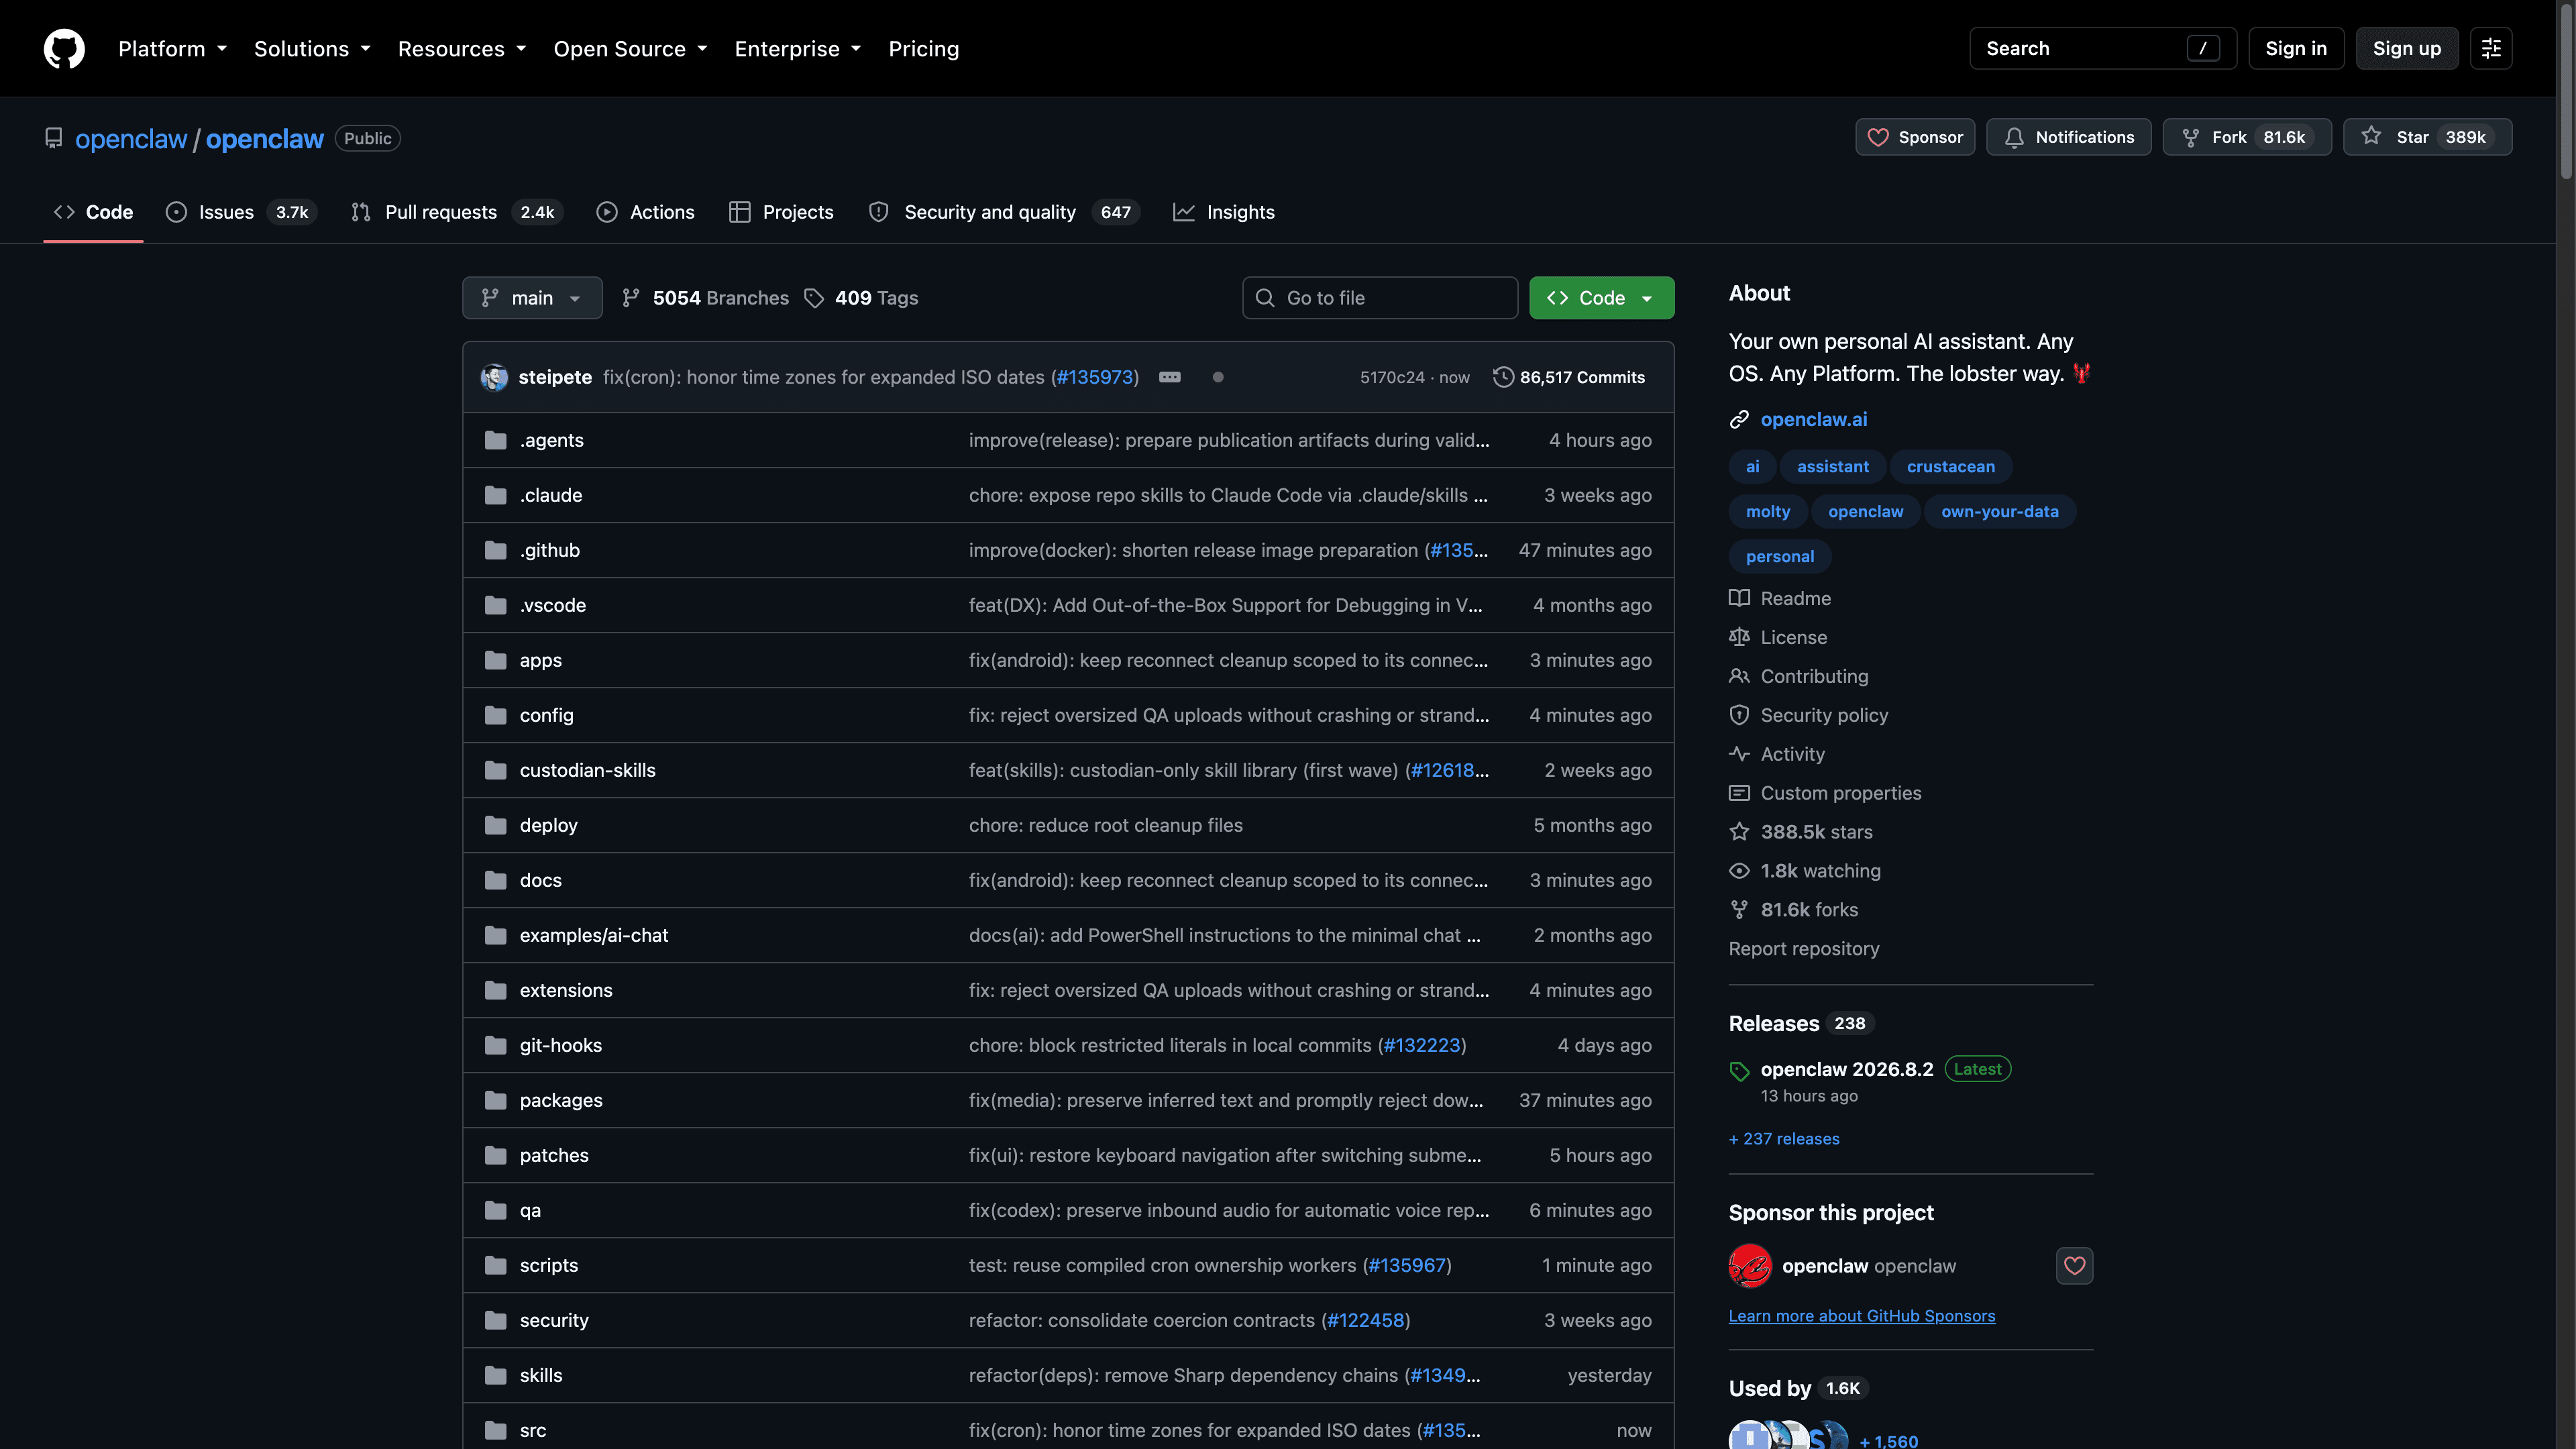Expand the Resources menu
This screenshot has height=1449, width=2576.
(462, 48)
